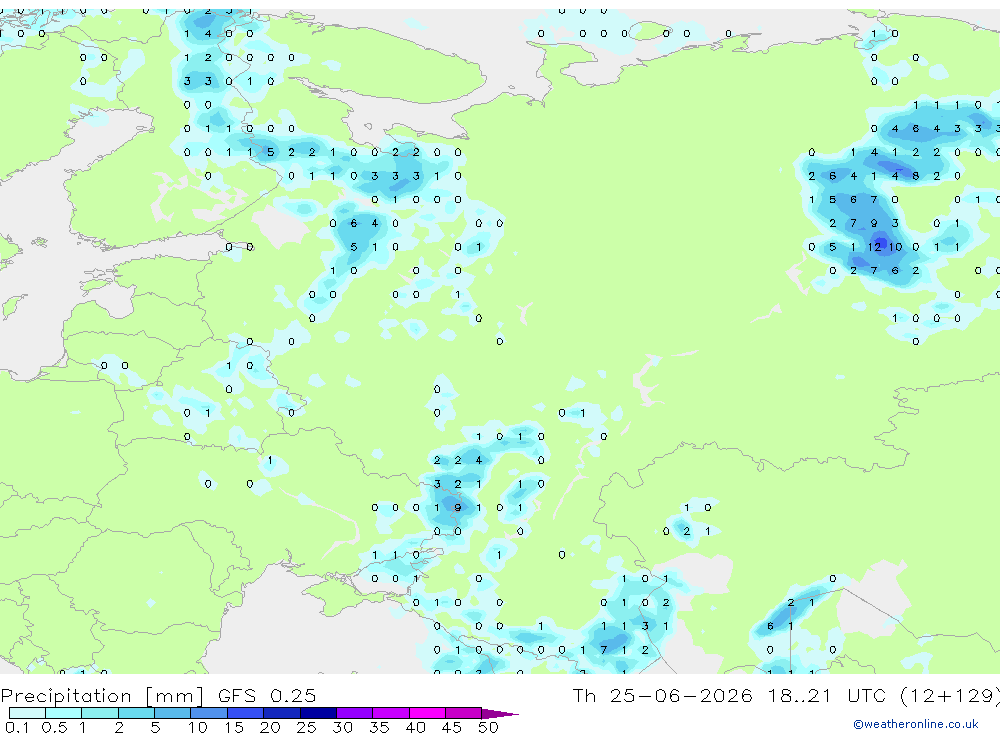Screen dimensions: 1000x733
Task: Click the '12' precipitation value on the map
Action: 874,247
